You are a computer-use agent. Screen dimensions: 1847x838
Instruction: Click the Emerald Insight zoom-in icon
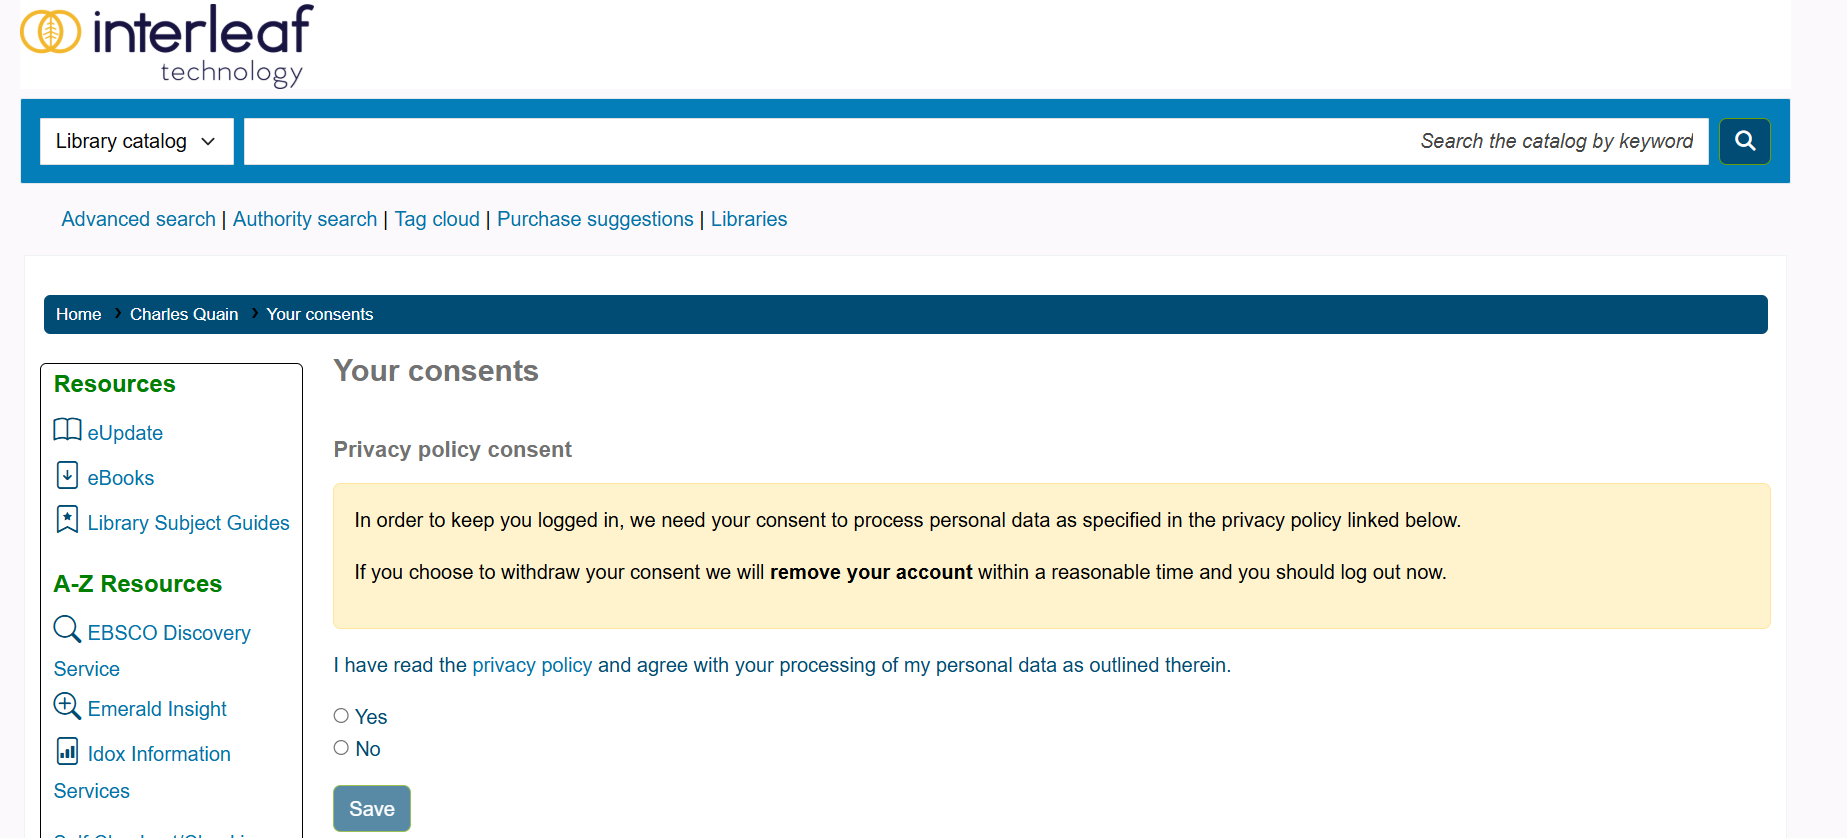[x=67, y=706]
